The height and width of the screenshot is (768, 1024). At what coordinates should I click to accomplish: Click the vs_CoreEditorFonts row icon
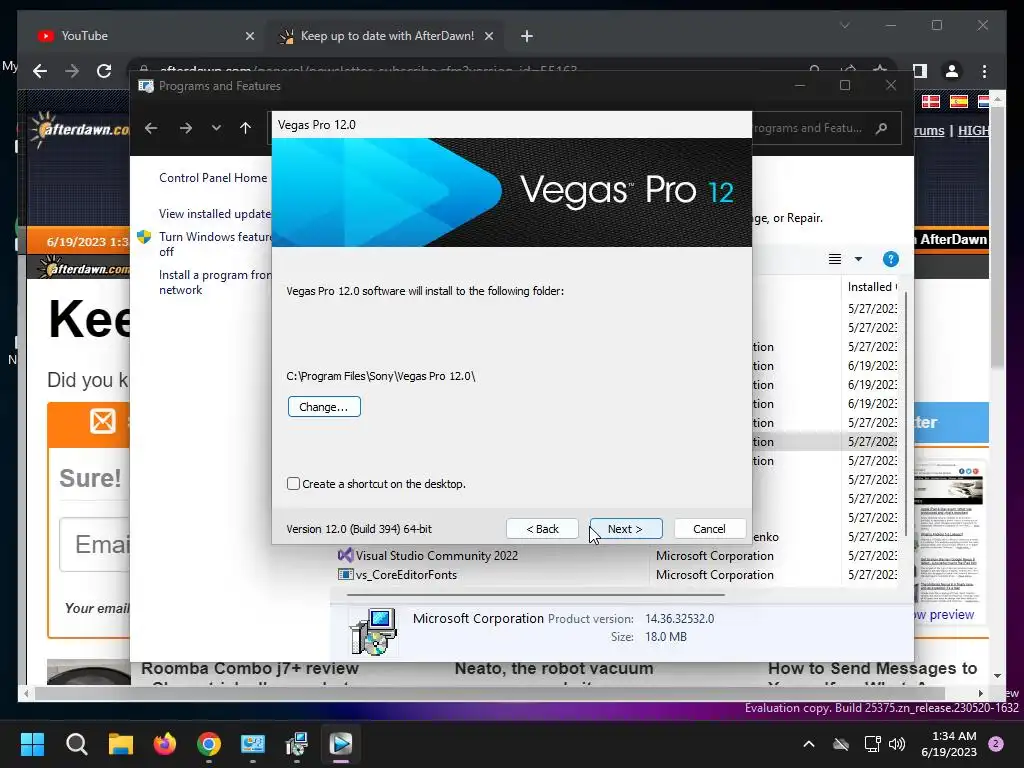[345, 575]
